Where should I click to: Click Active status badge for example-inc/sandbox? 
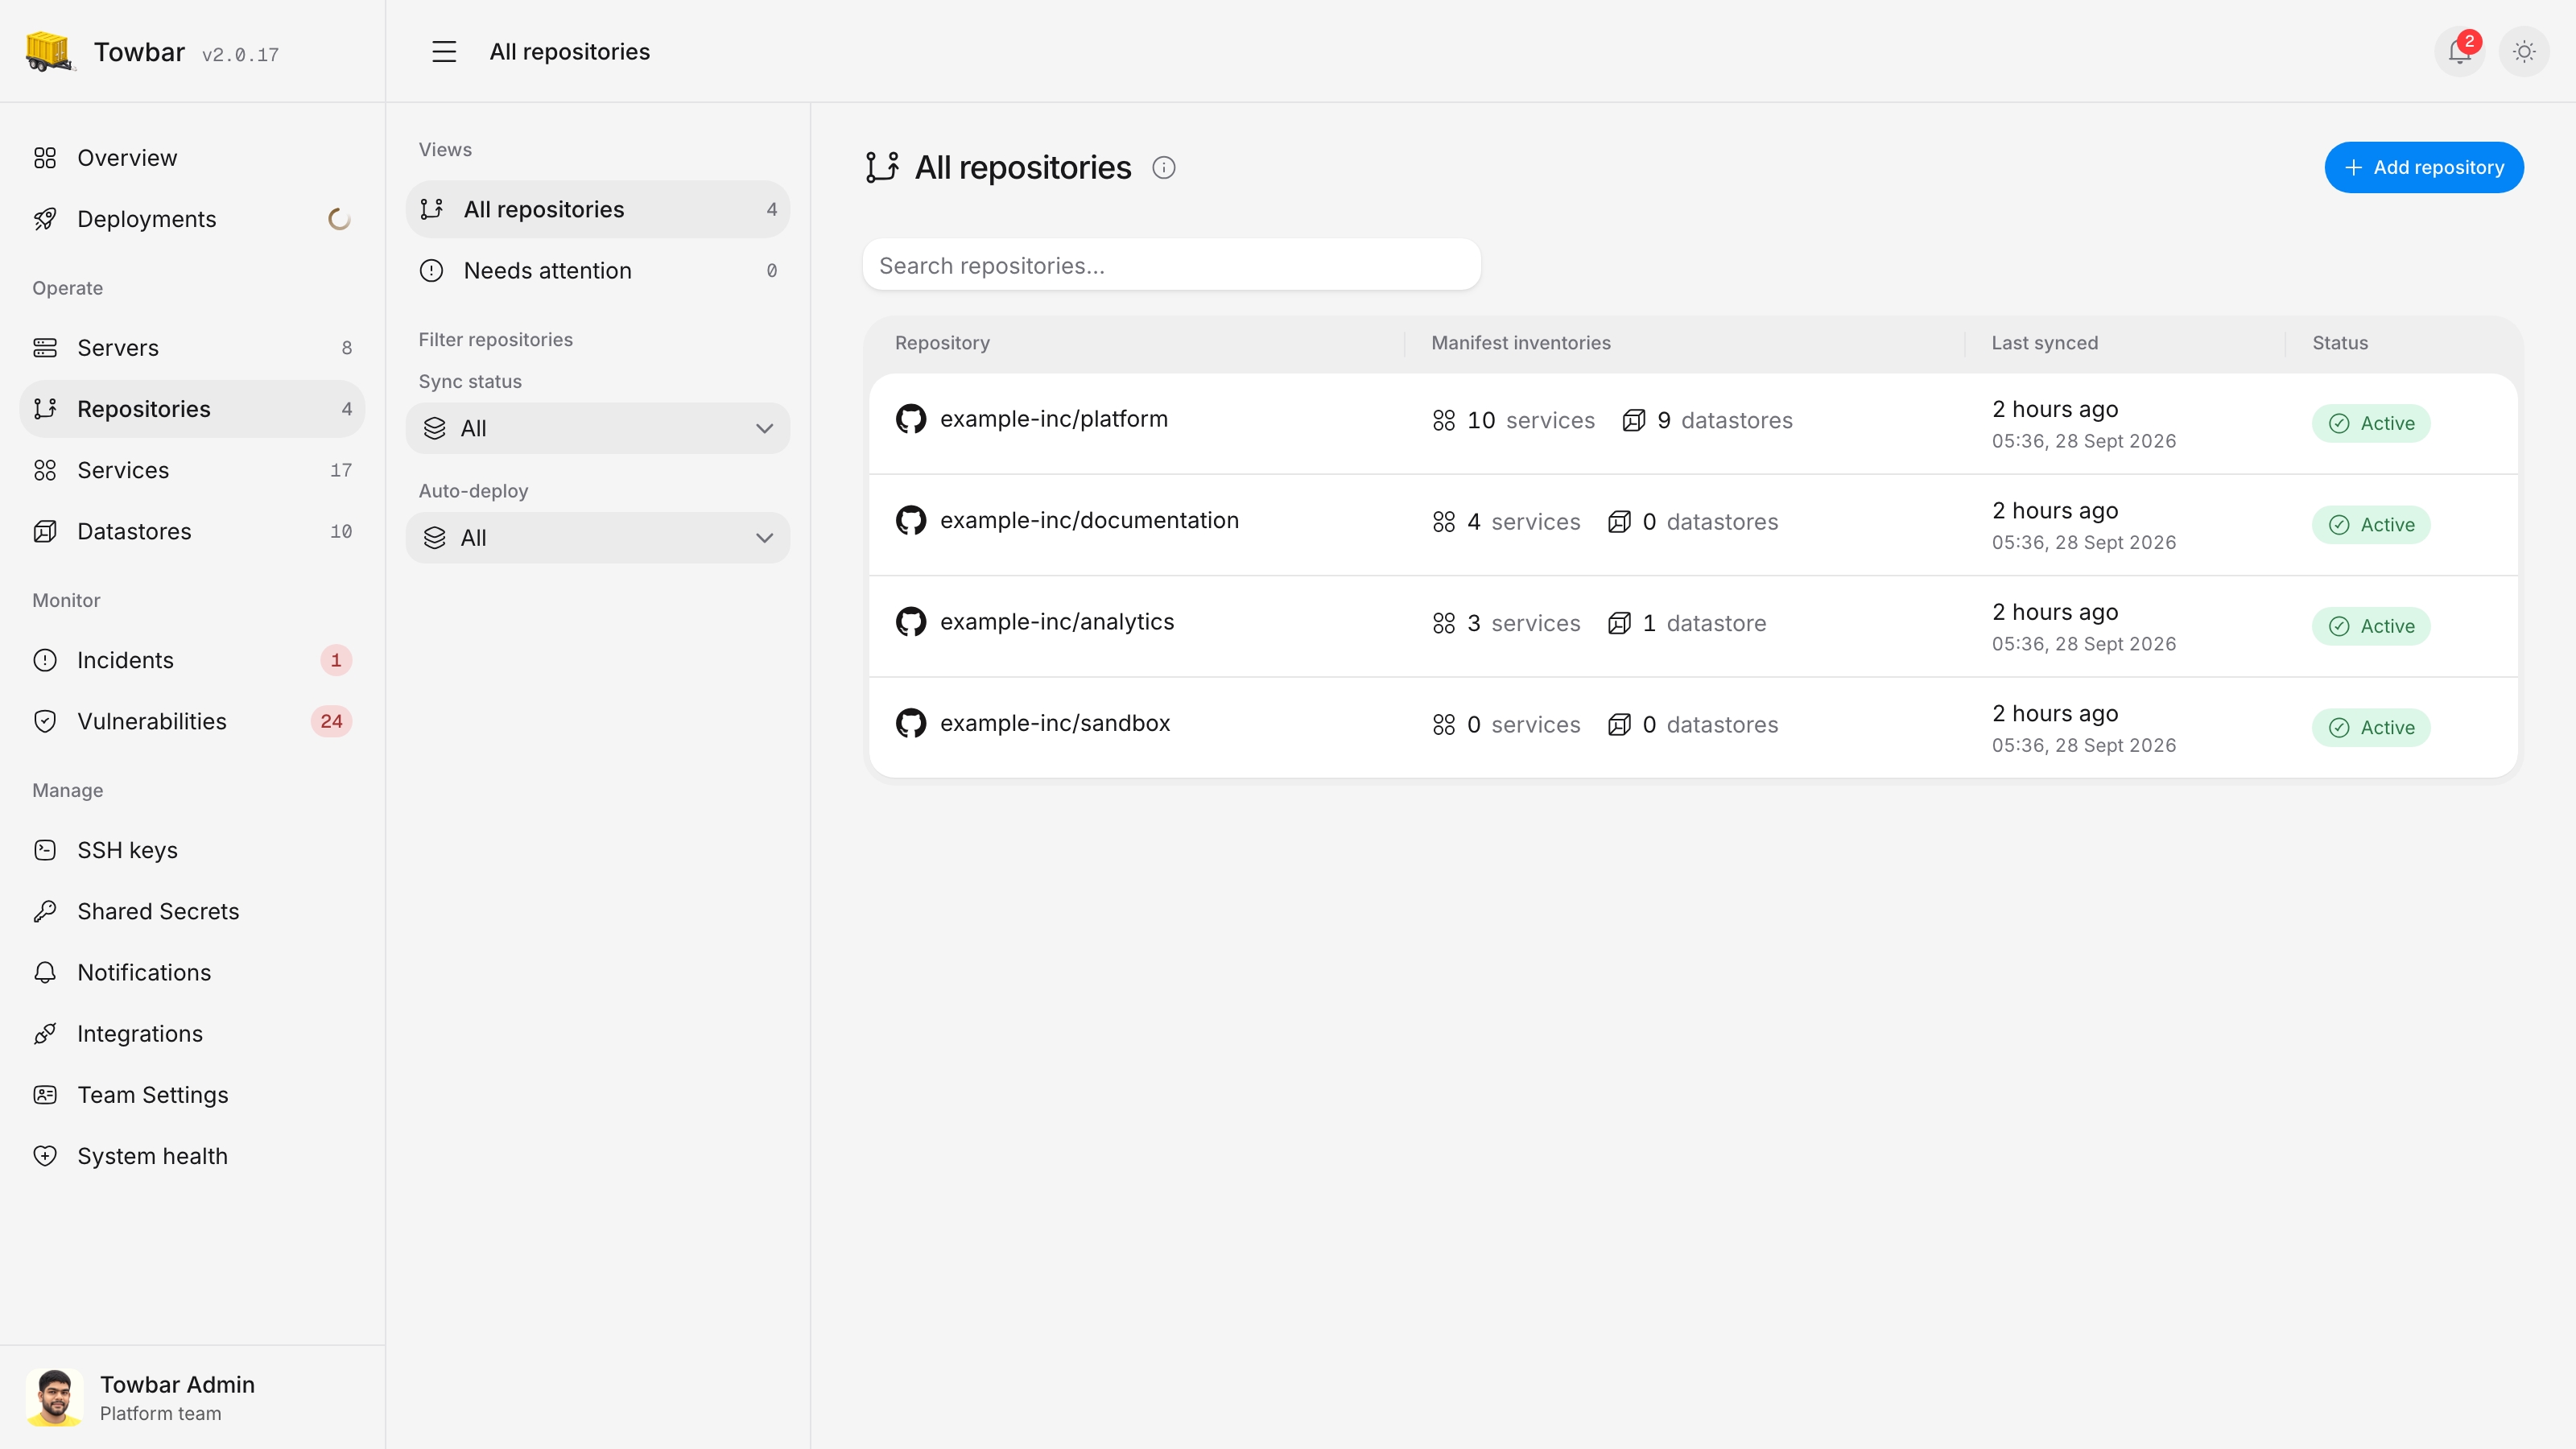click(2371, 727)
